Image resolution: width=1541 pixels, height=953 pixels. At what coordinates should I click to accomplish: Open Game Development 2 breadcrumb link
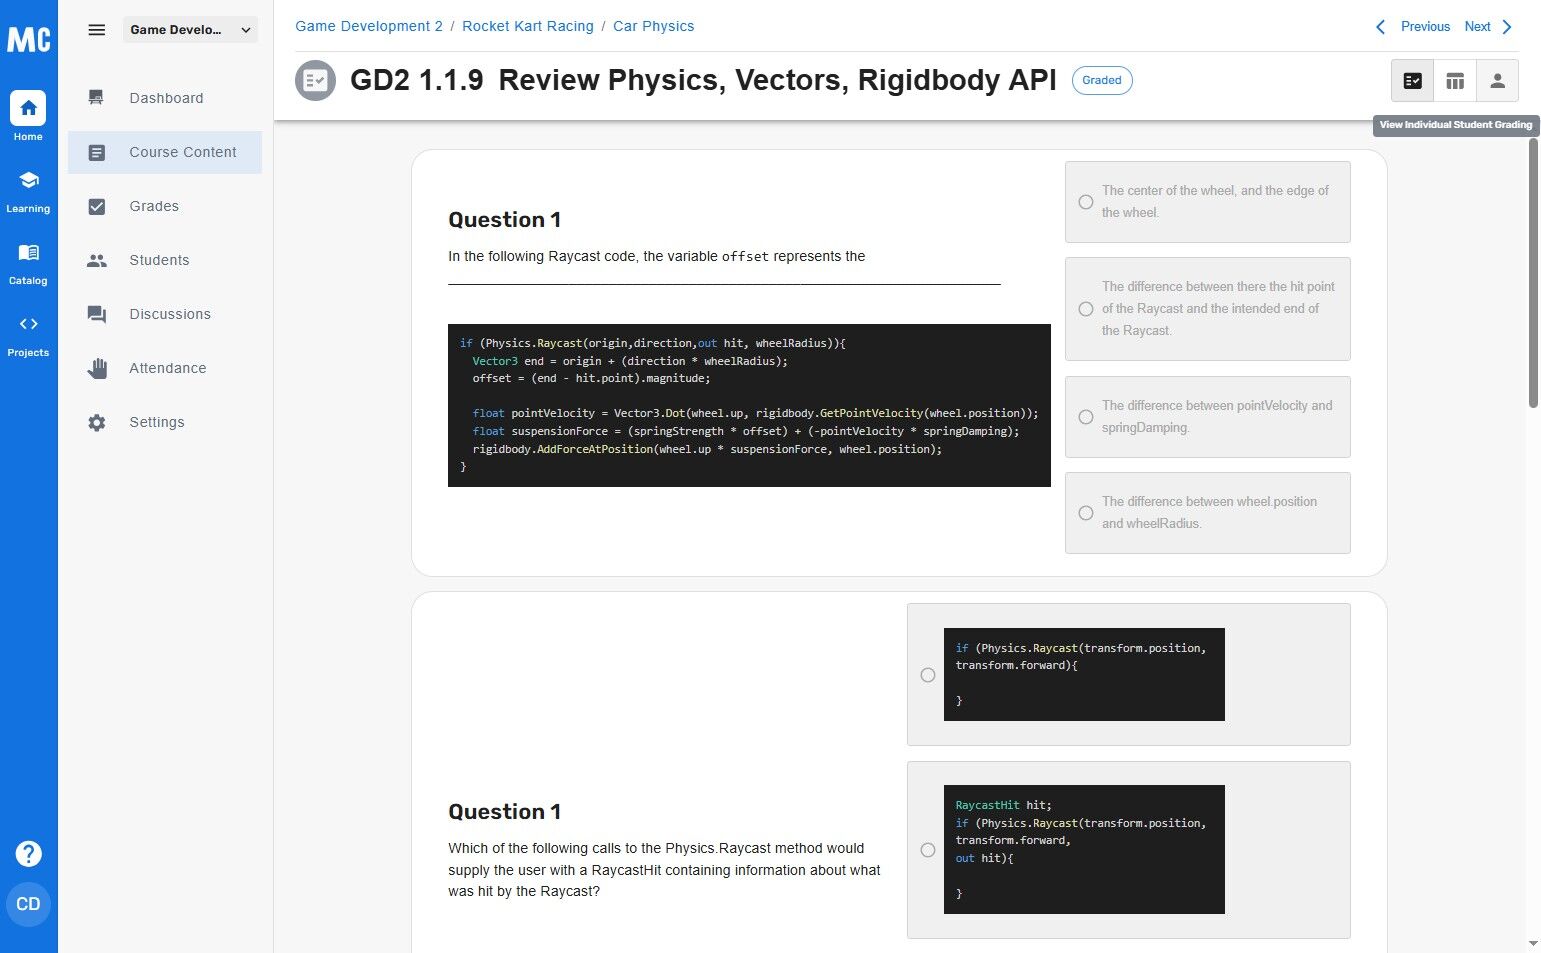(369, 26)
